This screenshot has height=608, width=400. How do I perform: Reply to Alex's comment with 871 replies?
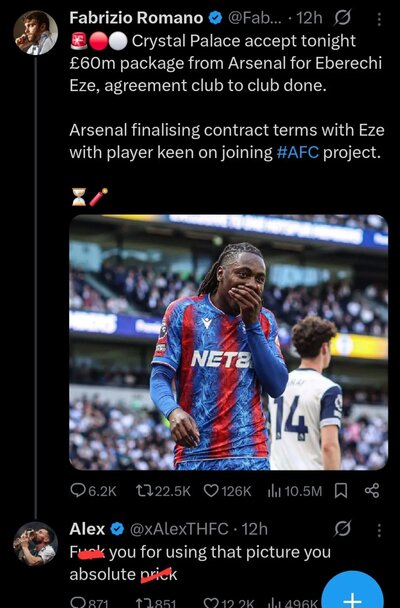(x=90, y=603)
